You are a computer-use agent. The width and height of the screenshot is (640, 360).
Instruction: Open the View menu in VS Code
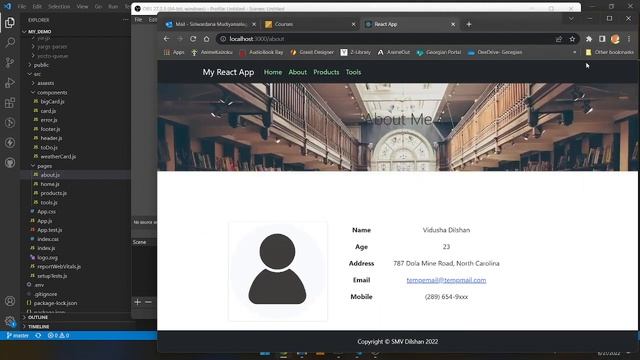[82, 7]
